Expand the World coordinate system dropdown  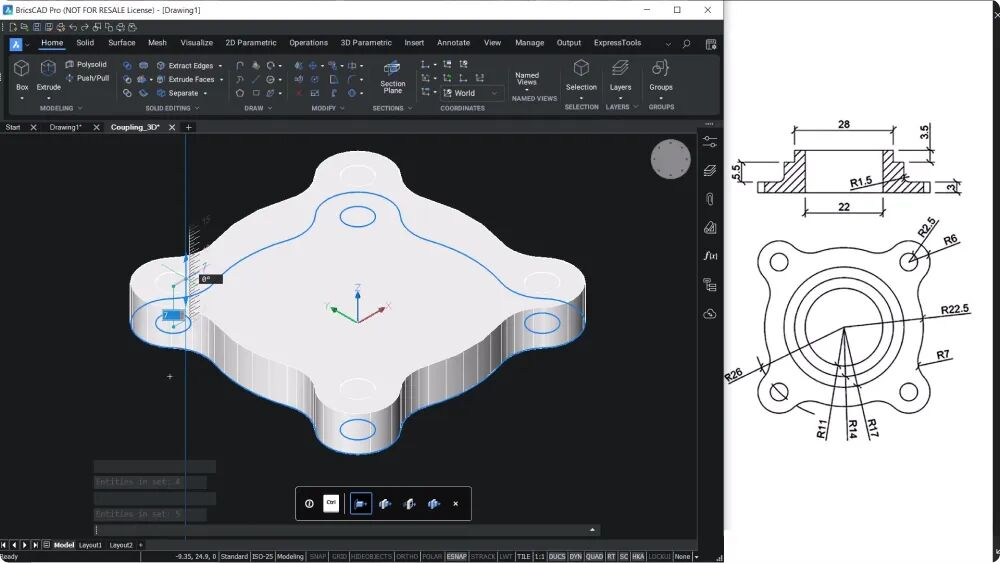pos(494,93)
